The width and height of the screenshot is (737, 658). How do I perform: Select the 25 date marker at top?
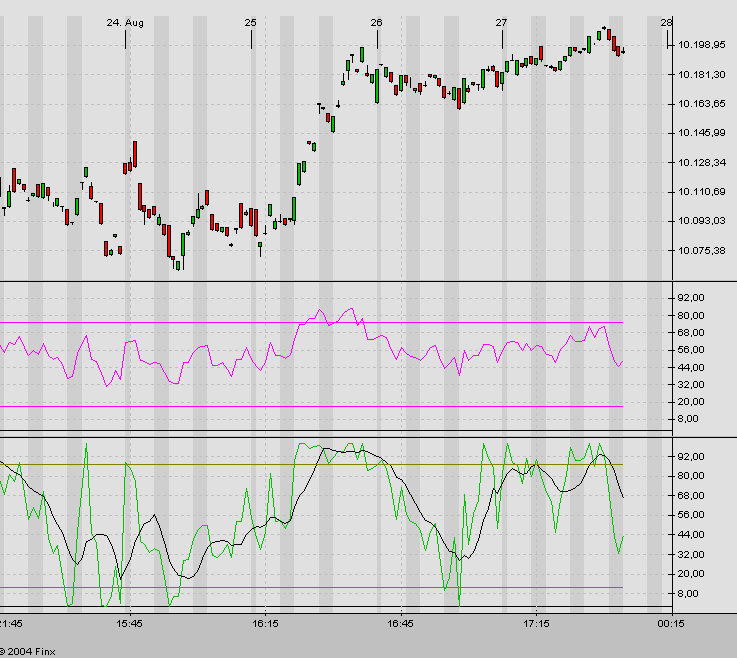[250, 22]
